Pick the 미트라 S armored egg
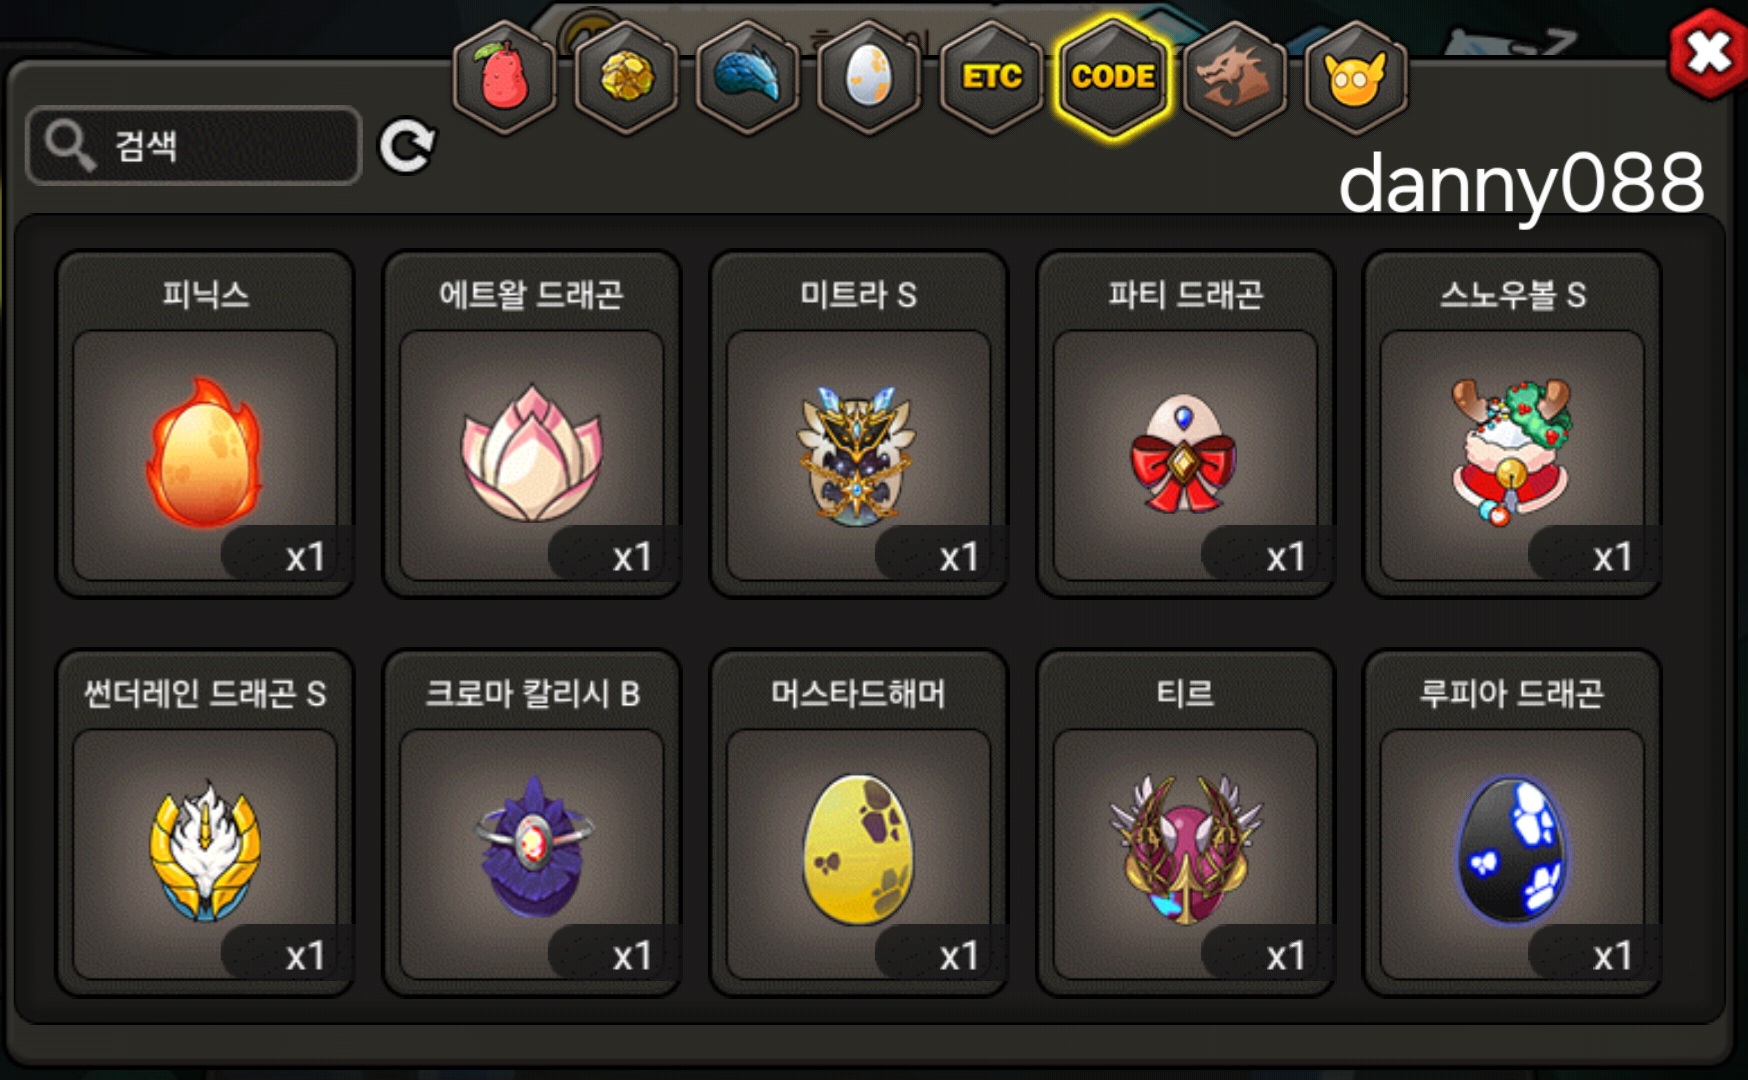This screenshot has height=1080, width=1748. (x=859, y=424)
